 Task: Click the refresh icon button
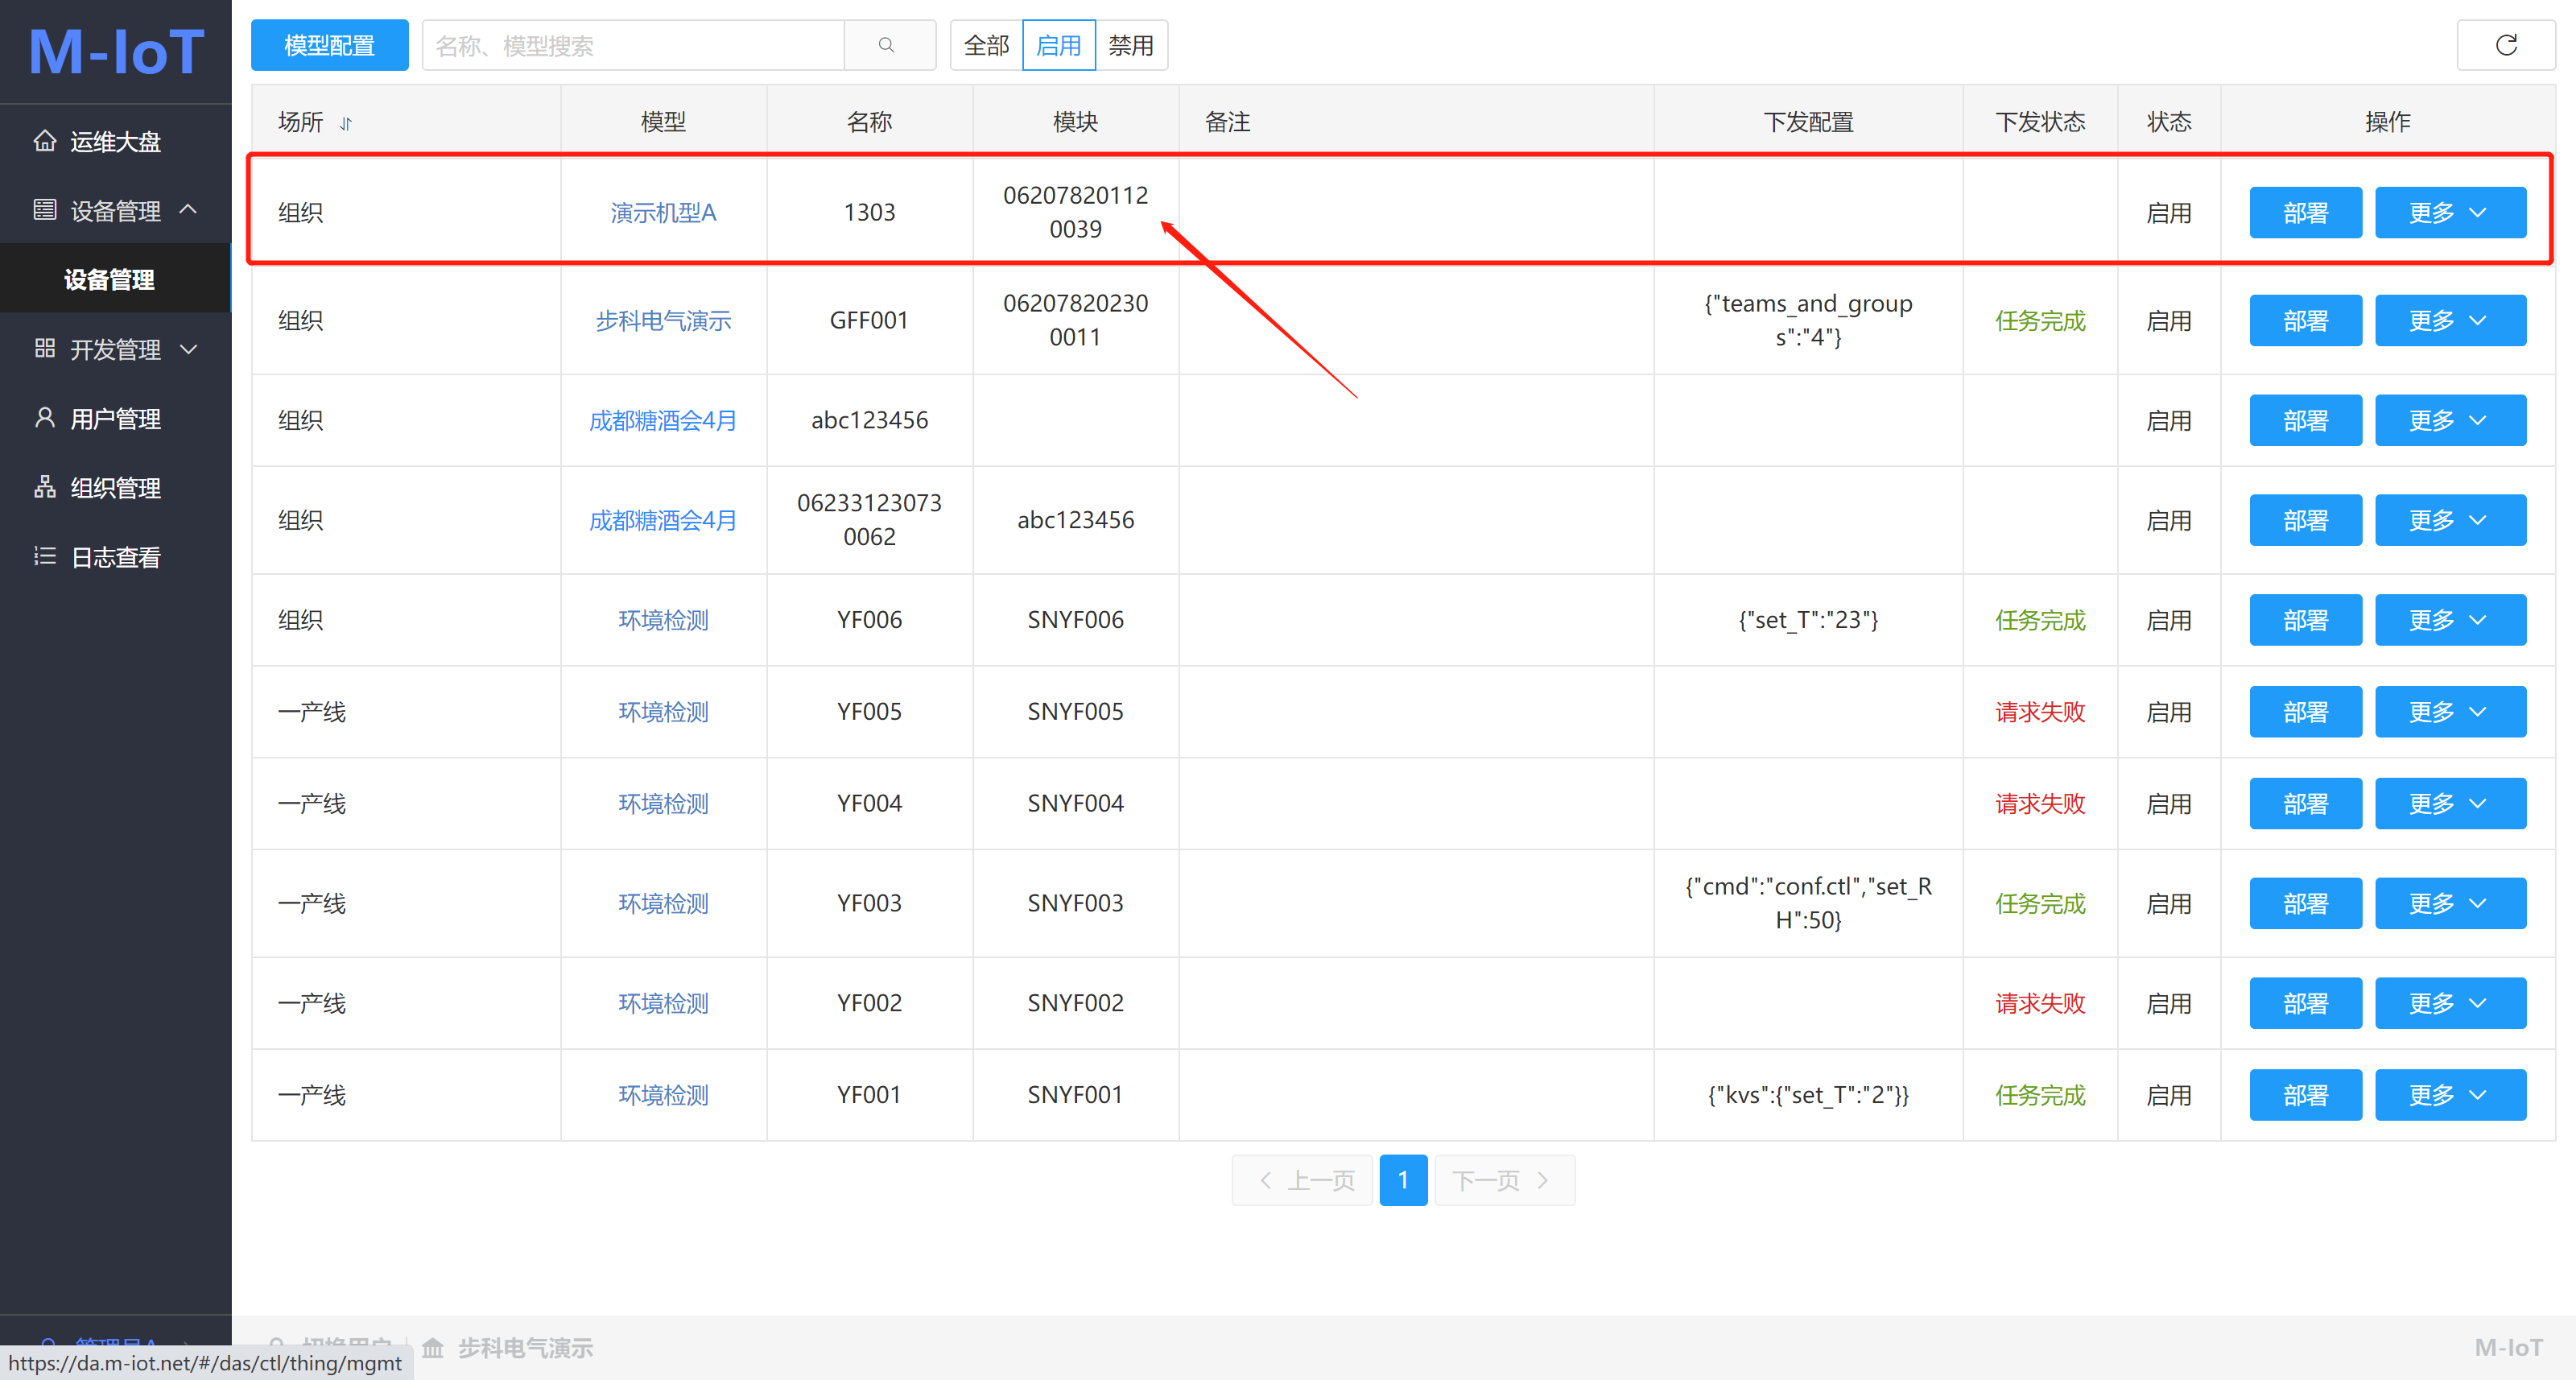coord(2505,45)
